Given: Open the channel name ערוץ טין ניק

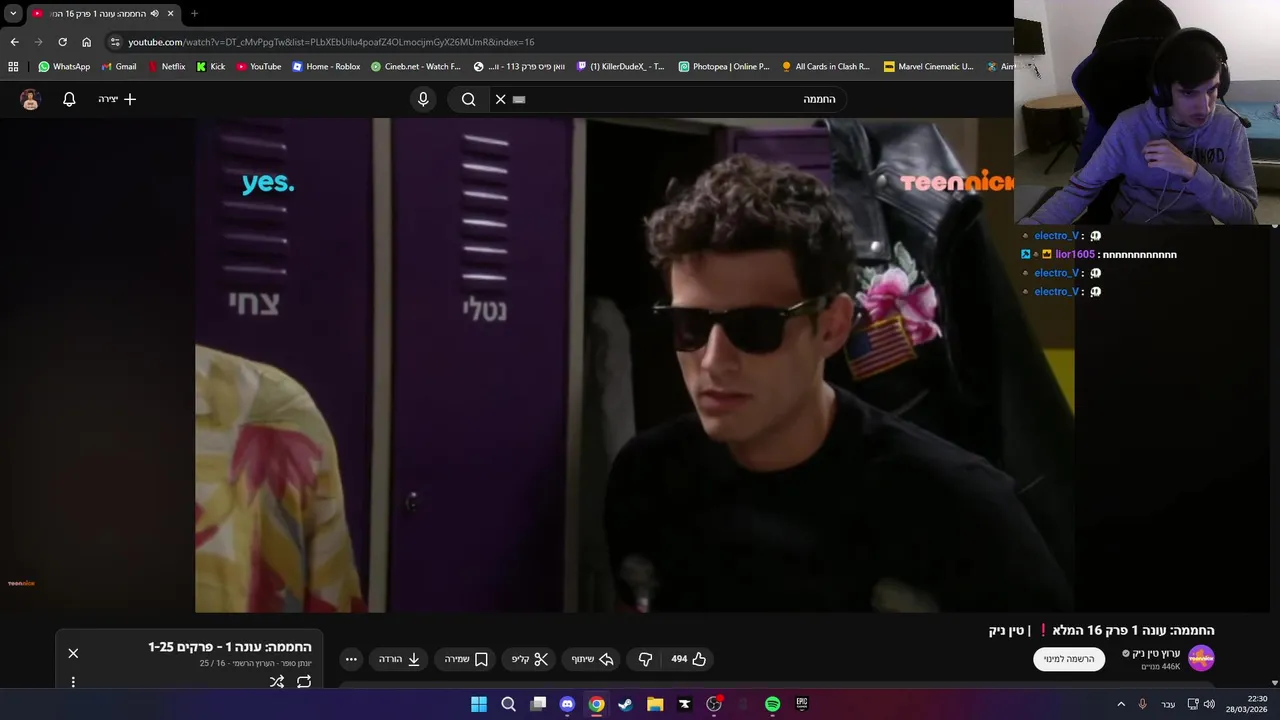Looking at the screenshot, I should pos(1156,653).
